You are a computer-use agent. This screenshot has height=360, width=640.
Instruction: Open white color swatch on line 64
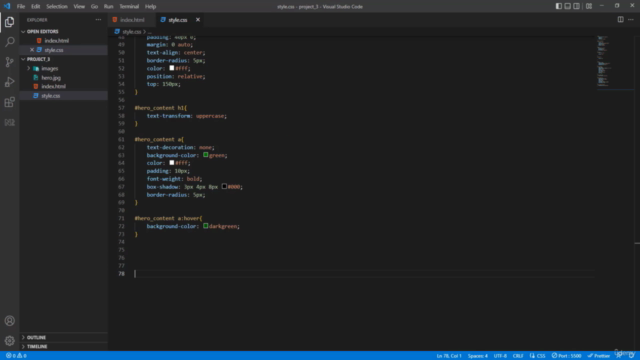(x=172, y=163)
